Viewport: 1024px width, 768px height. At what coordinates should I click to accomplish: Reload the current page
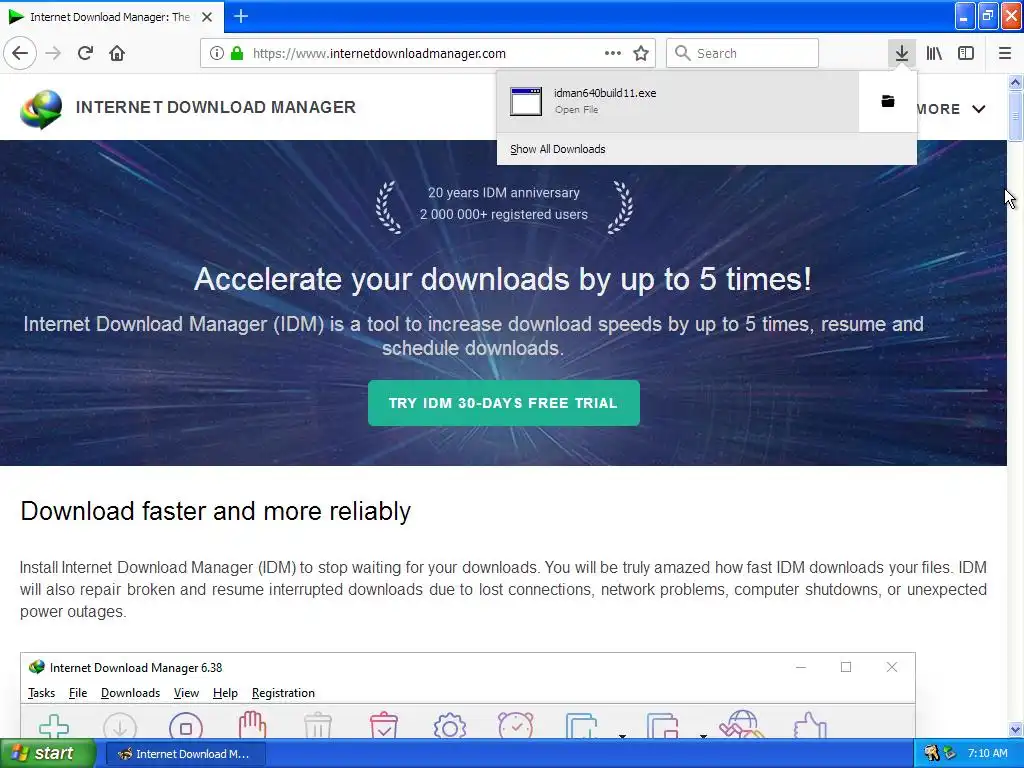[86, 53]
